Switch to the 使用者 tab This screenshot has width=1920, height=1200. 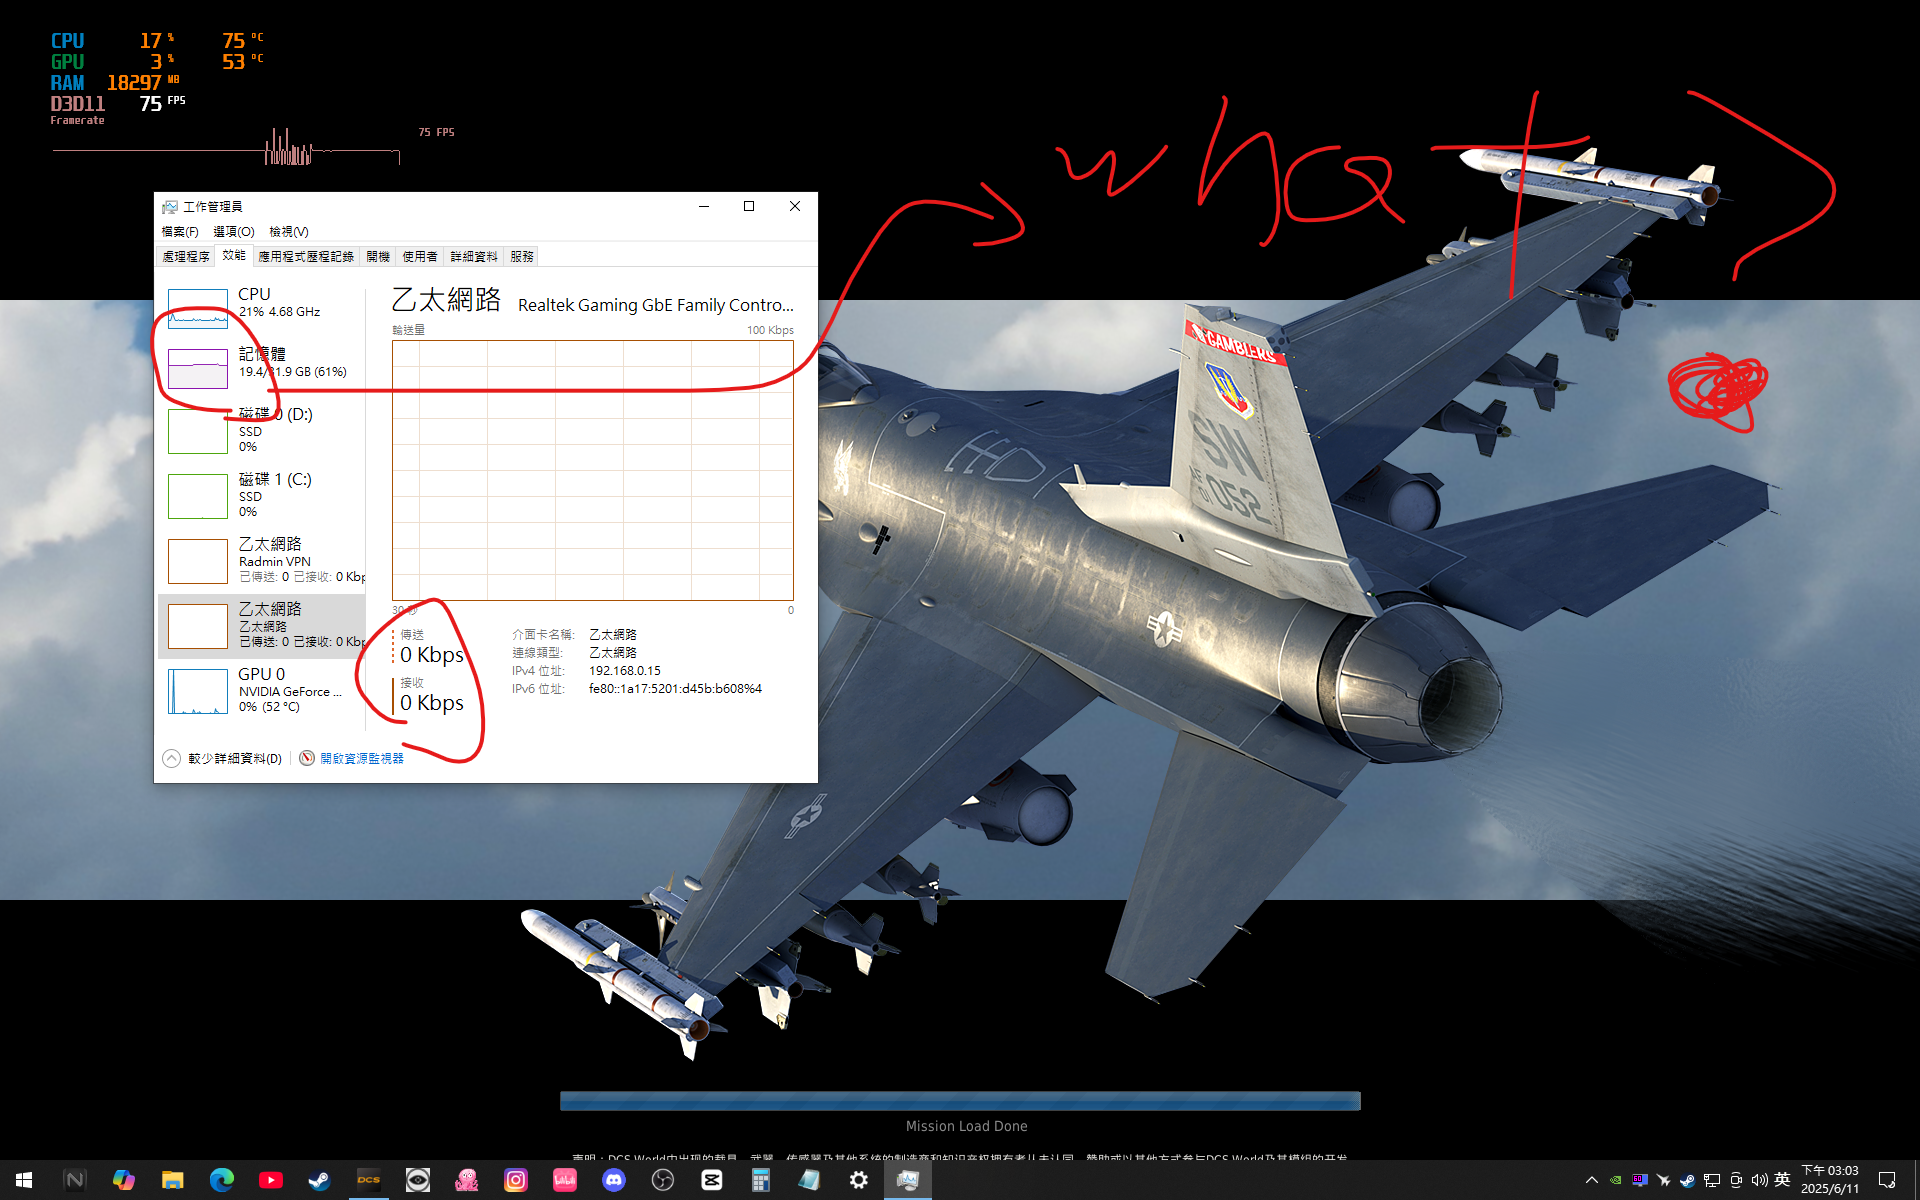click(420, 257)
